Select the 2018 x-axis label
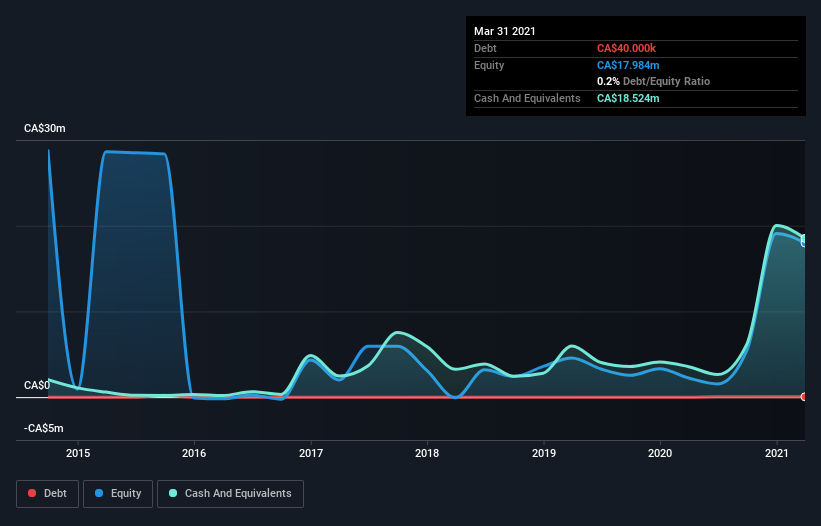This screenshot has height=526, width=821. pos(427,453)
